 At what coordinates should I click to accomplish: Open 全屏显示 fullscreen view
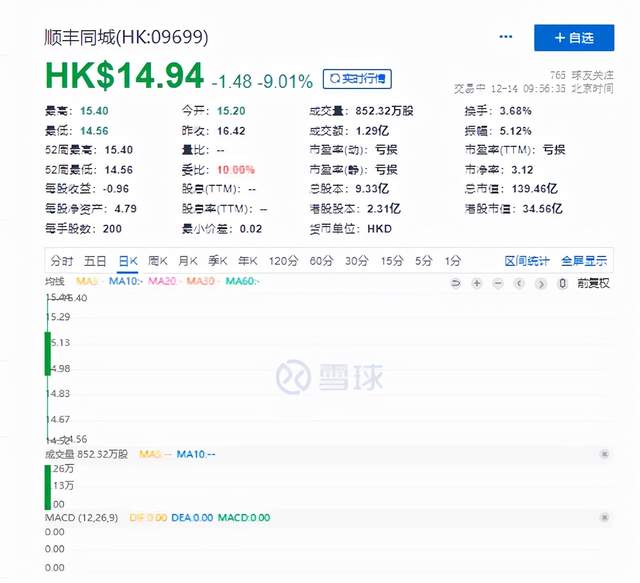584,261
